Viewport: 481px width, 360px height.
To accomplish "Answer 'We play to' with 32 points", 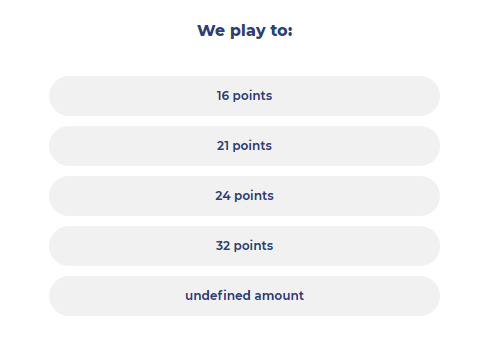I will click(244, 246).
